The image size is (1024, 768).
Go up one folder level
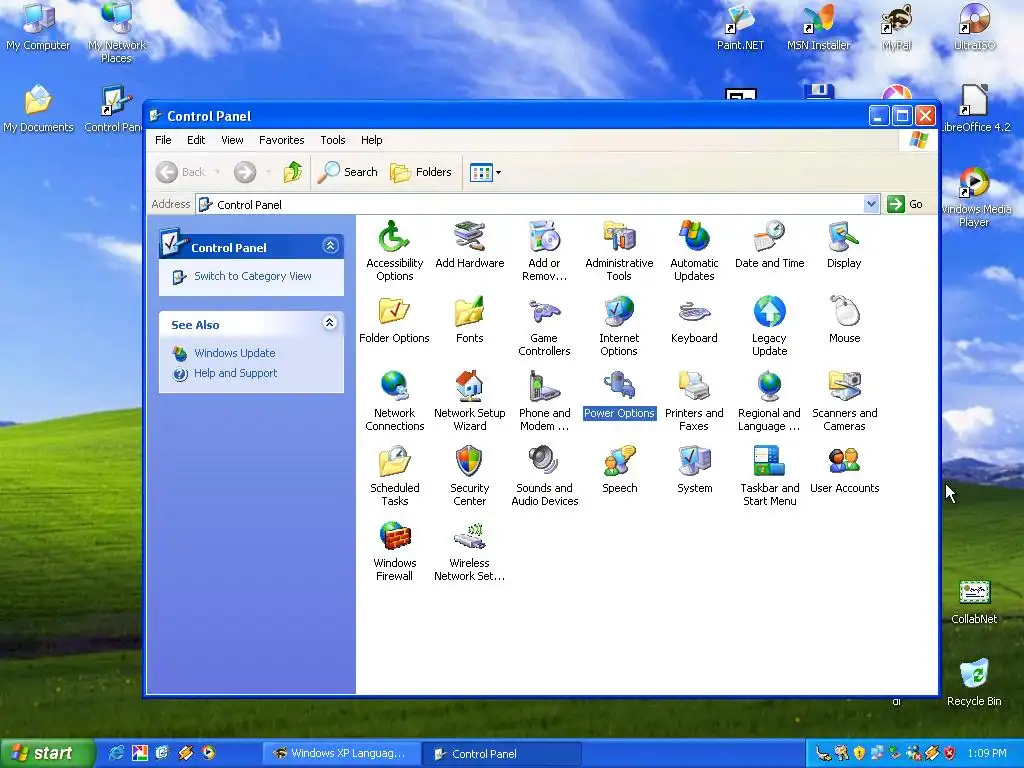(x=293, y=172)
